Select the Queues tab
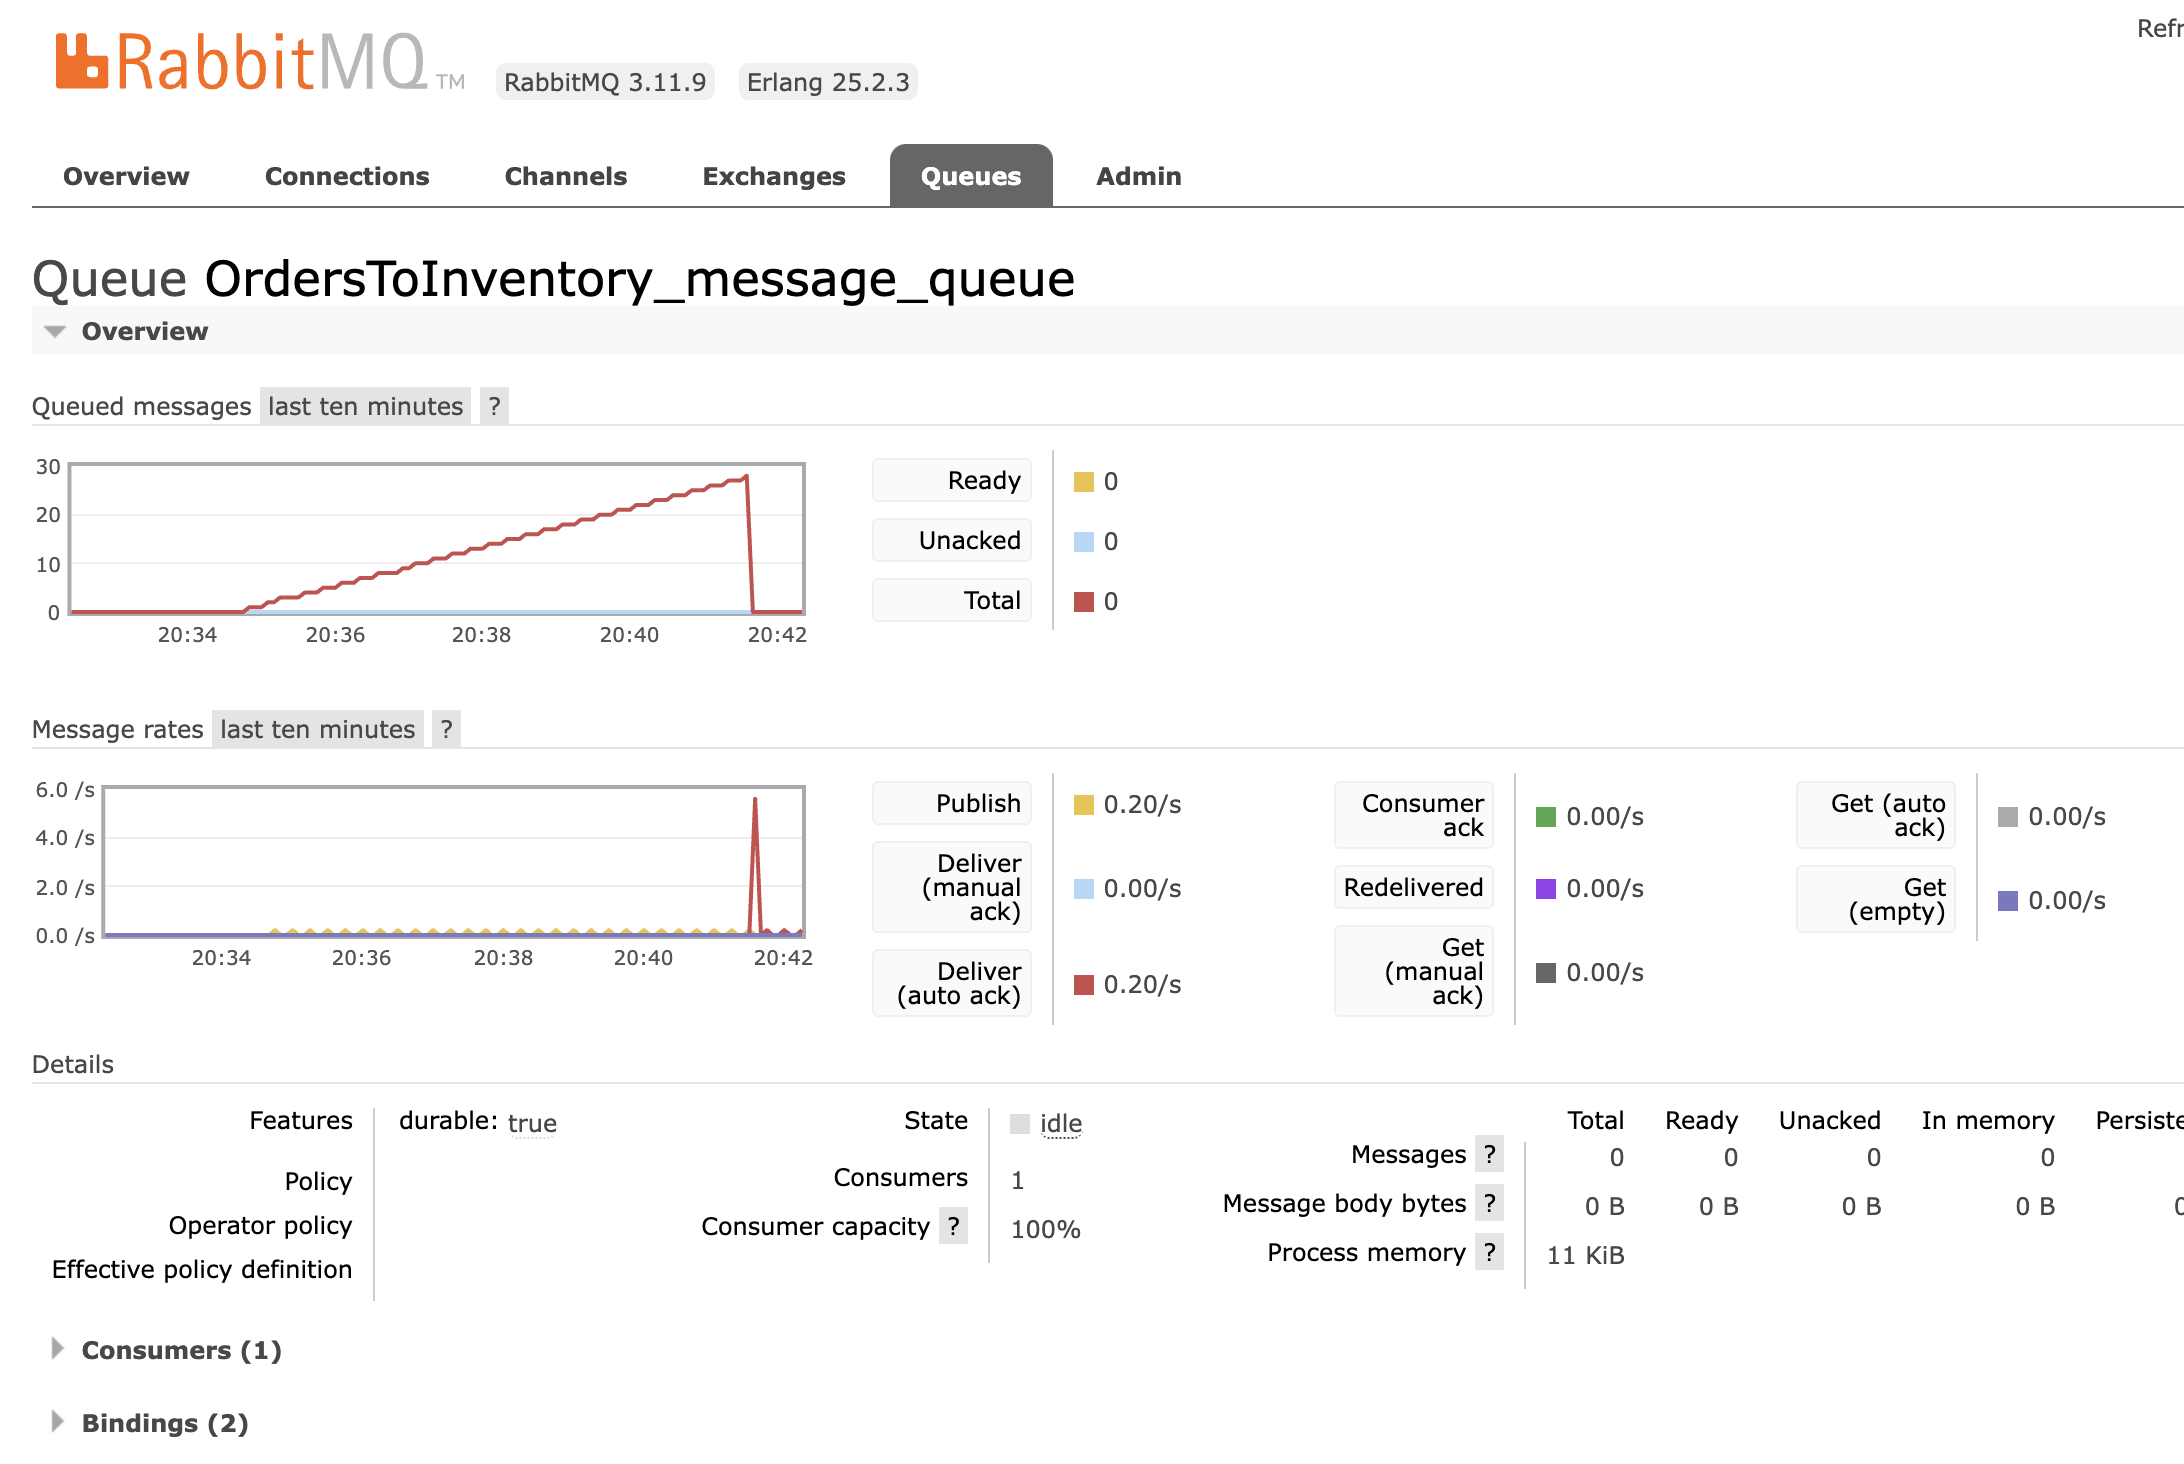 [x=971, y=176]
